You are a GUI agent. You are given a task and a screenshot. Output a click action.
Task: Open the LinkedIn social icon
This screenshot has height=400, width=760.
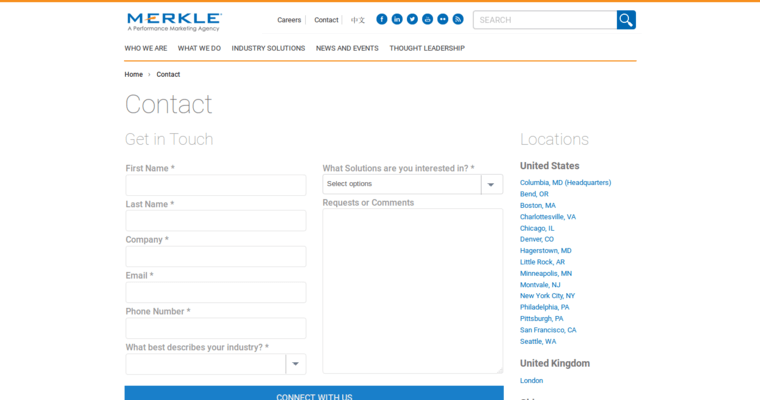pyautogui.click(x=397, y=19)
